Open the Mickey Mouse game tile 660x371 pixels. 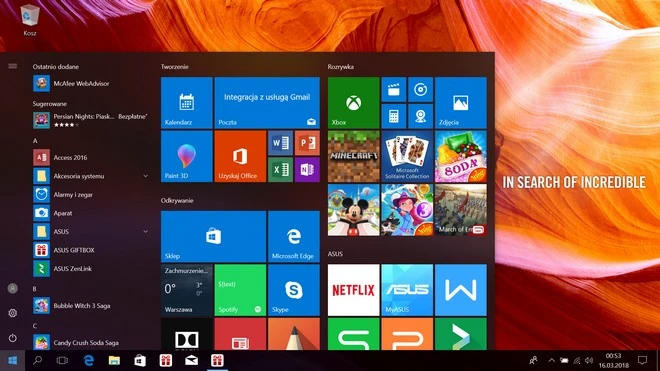(x=354, y=210)
